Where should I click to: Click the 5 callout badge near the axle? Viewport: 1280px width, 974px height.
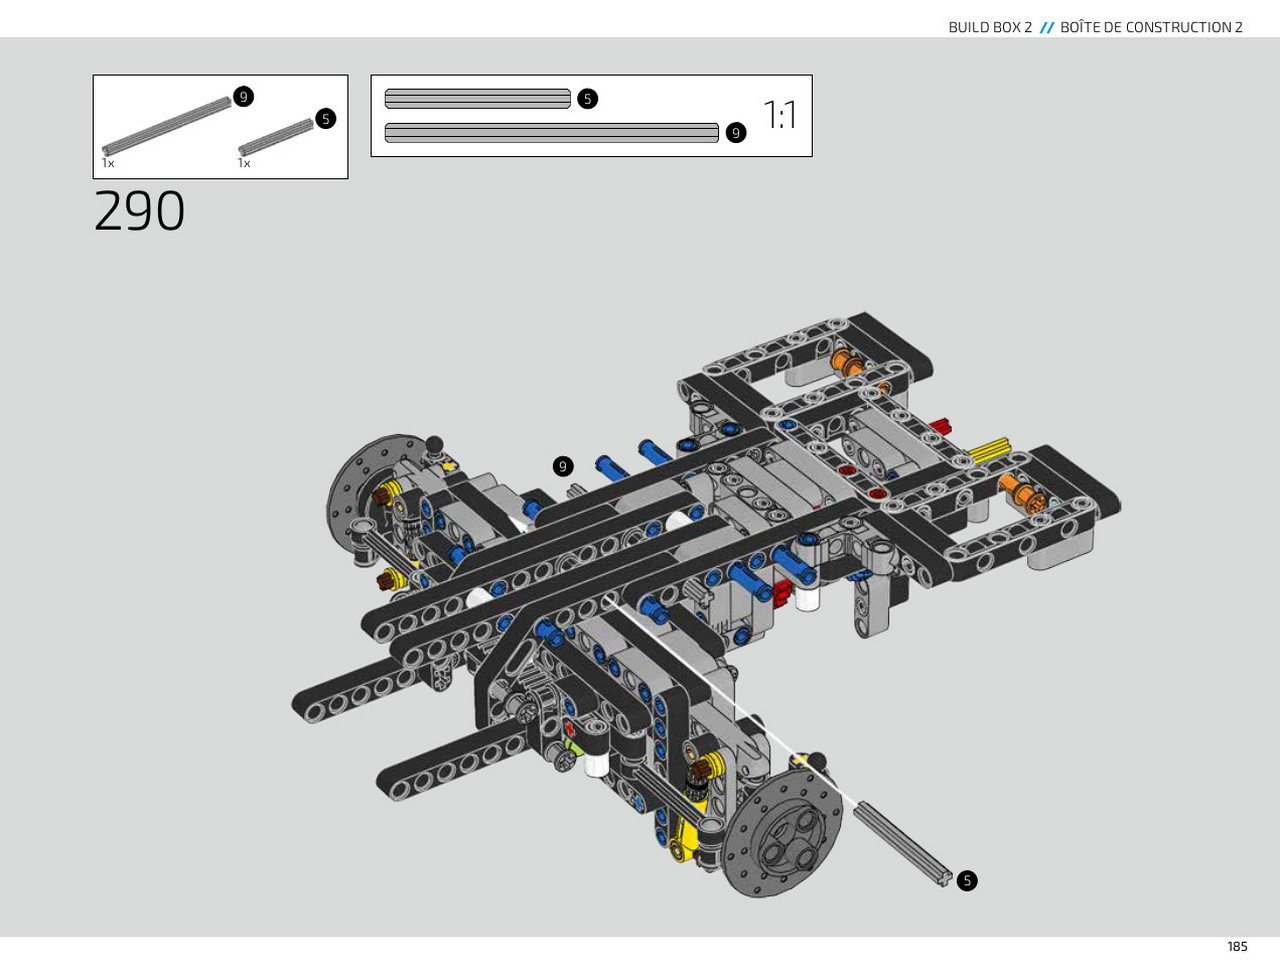[967, 881]
